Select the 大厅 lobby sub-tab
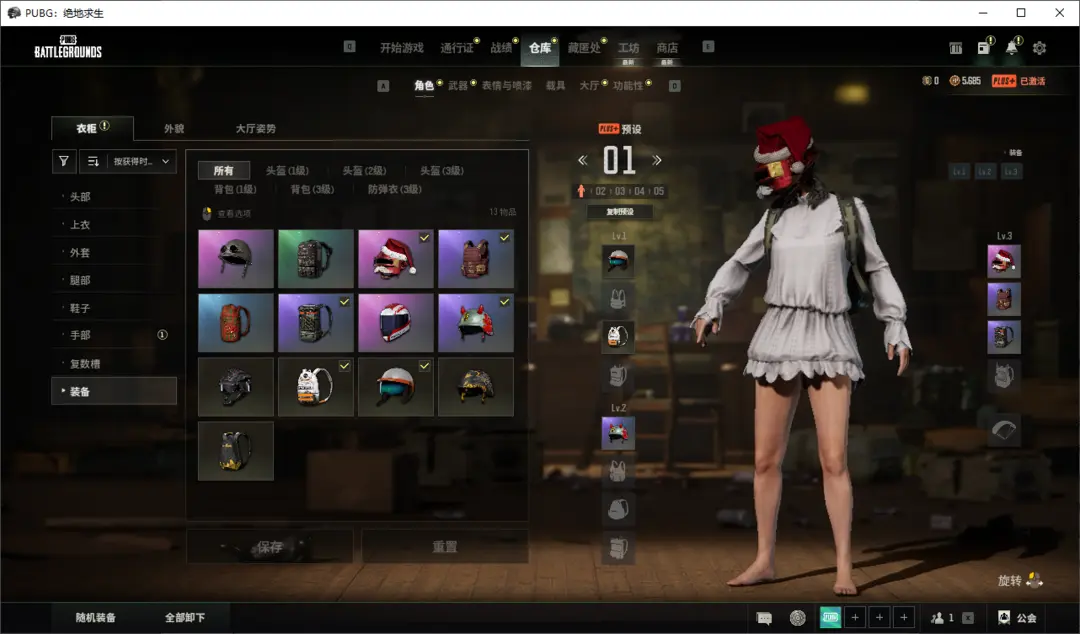Screen dimensions: 1080x634 pyautogui.click(x=589, y=85)
